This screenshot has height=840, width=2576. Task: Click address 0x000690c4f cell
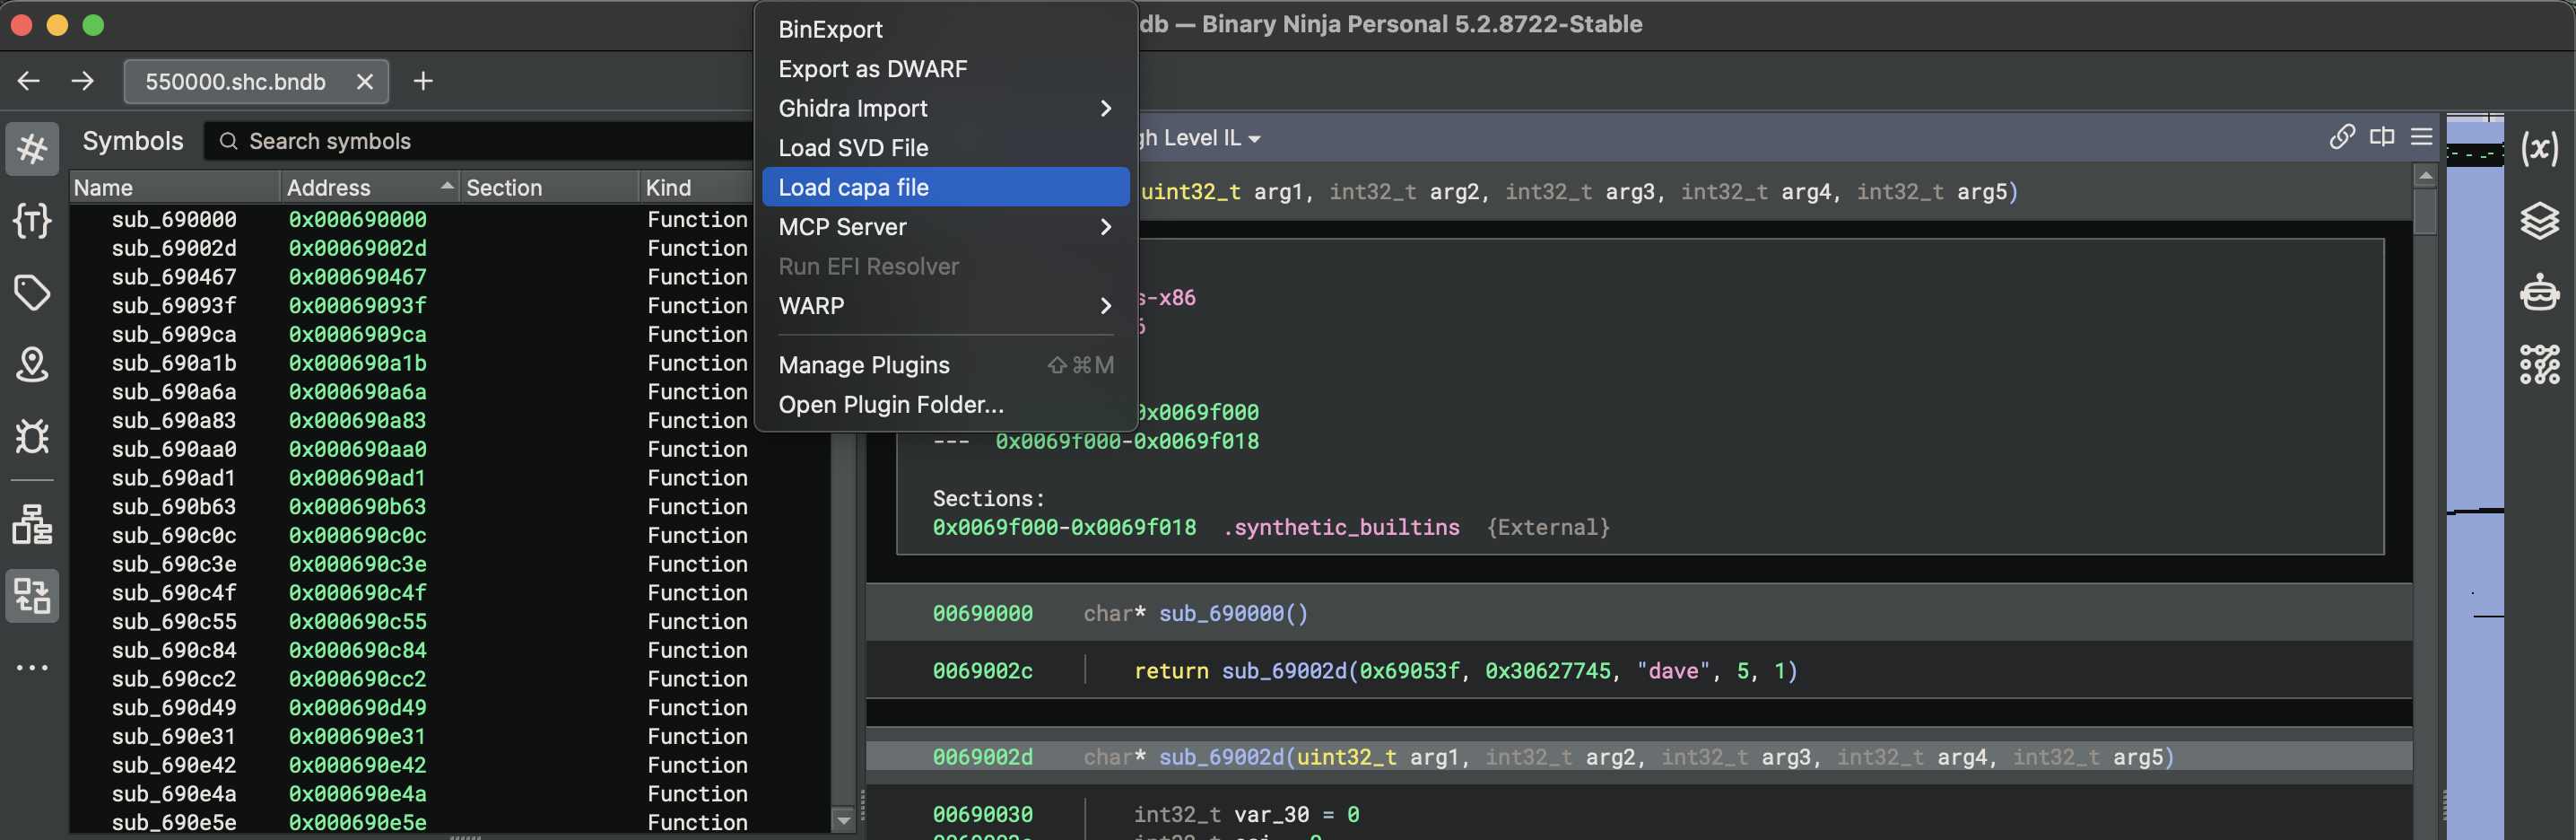point(358,593)
